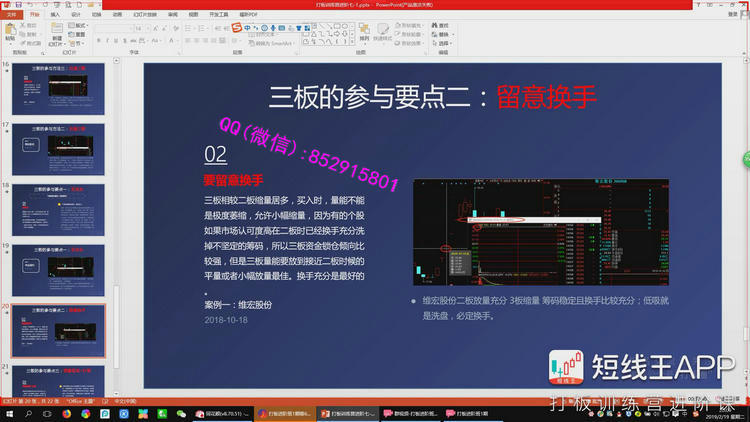Open the WeChat icon in the taskbar

coord(181,413)
